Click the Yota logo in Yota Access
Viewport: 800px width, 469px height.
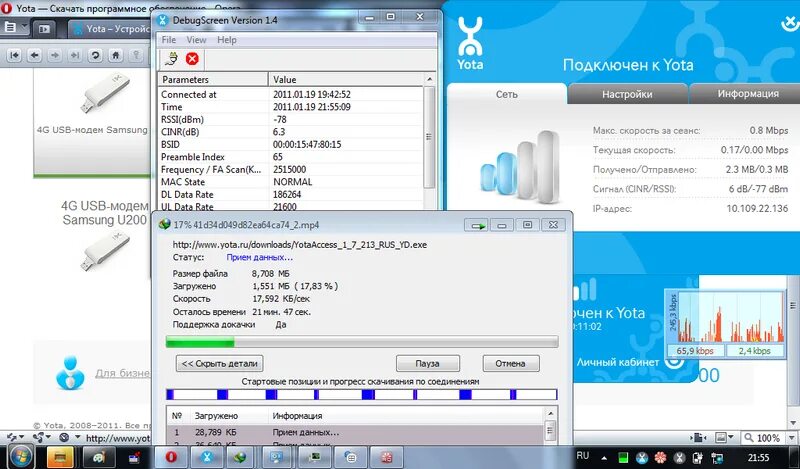click(470, 43)
